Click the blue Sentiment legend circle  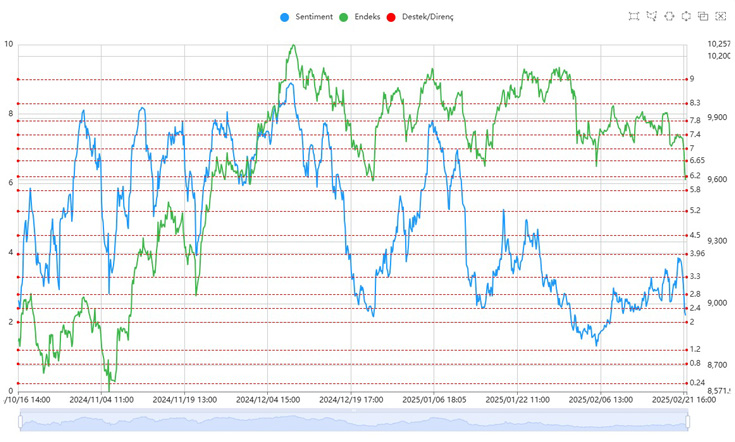285,17
